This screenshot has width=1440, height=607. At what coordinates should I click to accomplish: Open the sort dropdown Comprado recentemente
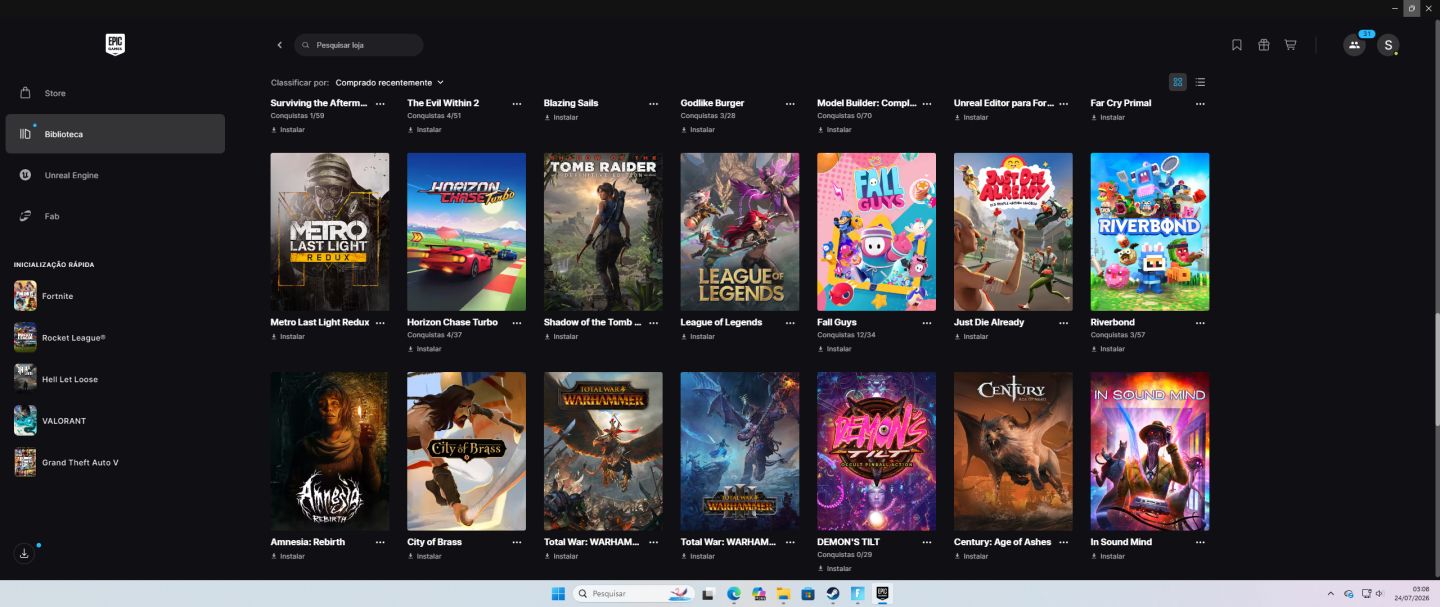click(389, 82)
